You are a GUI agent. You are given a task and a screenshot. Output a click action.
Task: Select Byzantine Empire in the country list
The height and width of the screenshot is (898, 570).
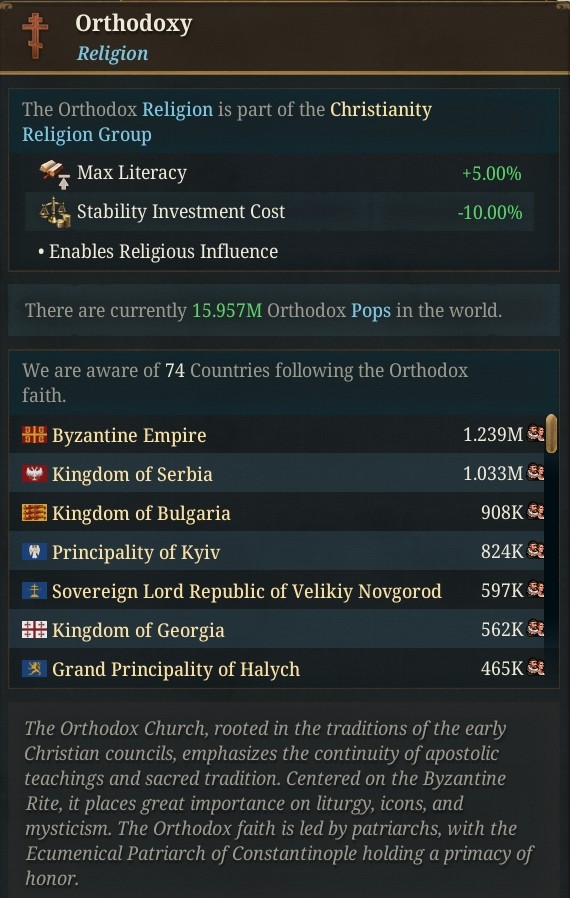(x=277, y=435)
